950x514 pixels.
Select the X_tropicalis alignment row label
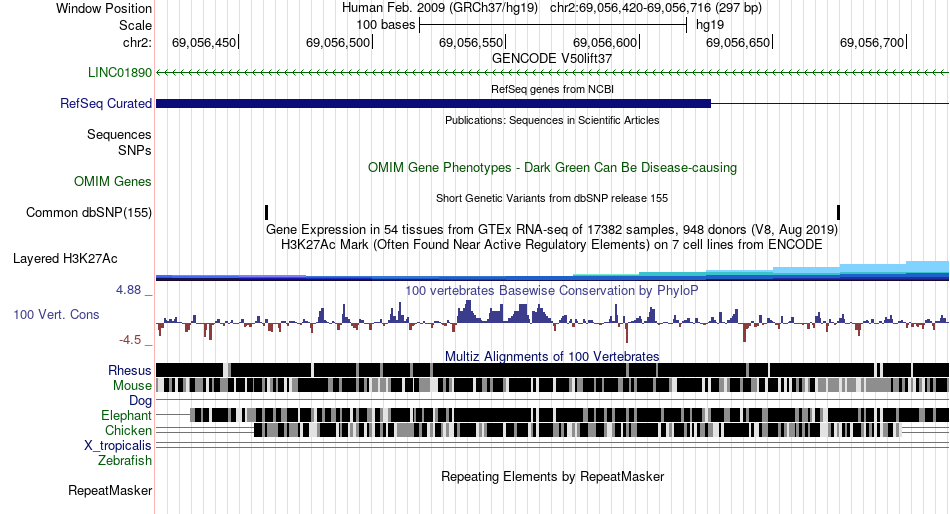(x=118, y=446)
